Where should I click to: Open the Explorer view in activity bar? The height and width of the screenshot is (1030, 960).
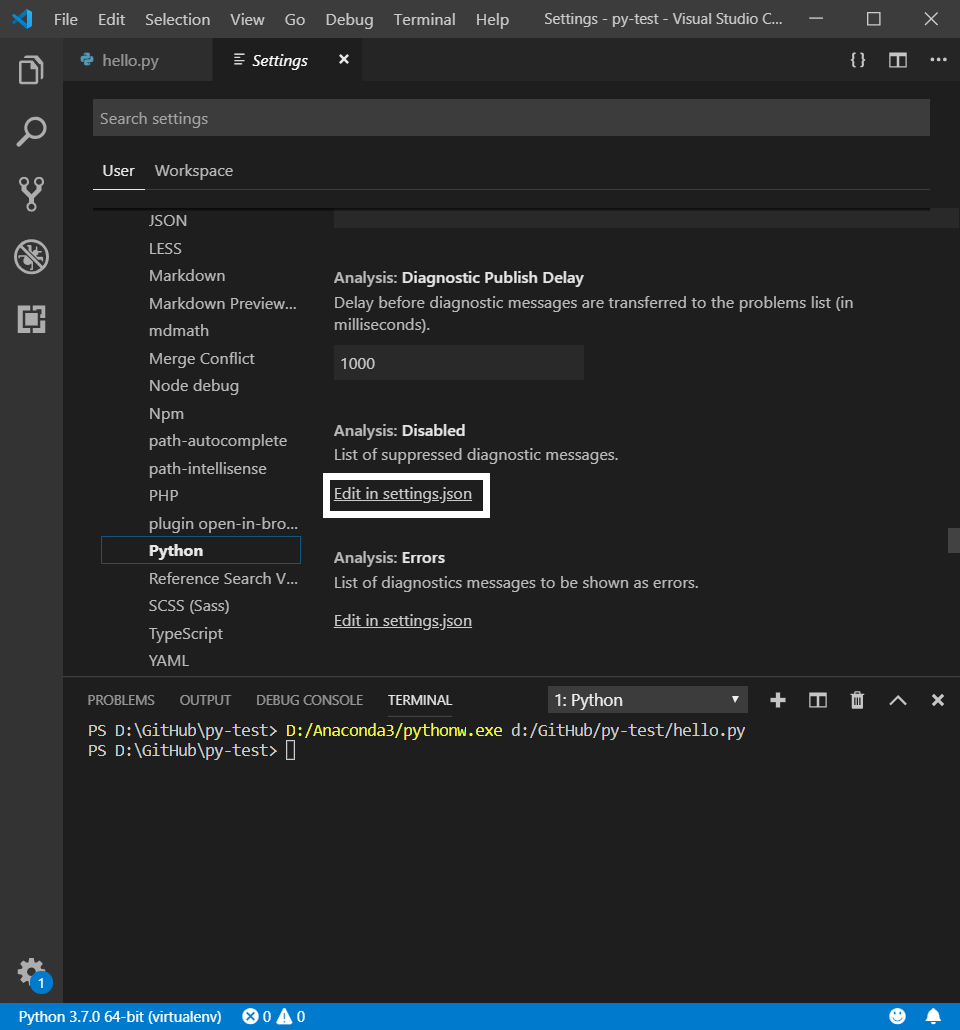[31, 70]
